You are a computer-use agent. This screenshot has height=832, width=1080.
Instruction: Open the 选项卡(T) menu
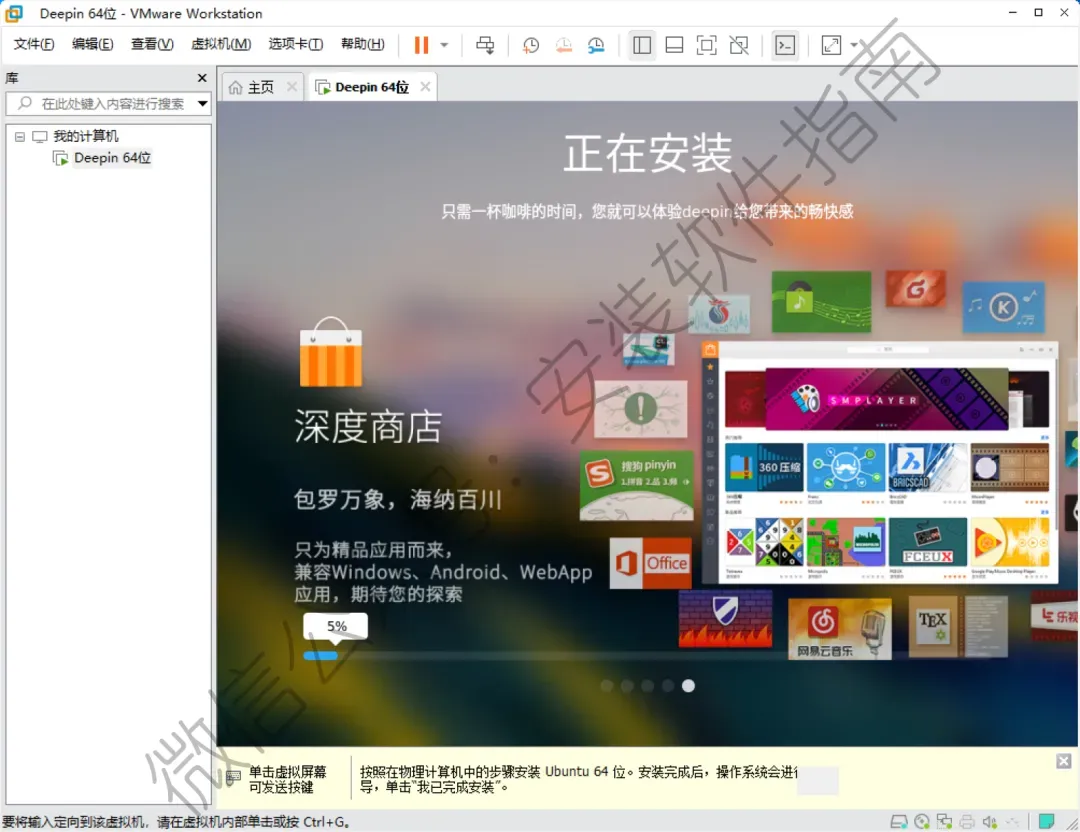click(x=295, y=44)
